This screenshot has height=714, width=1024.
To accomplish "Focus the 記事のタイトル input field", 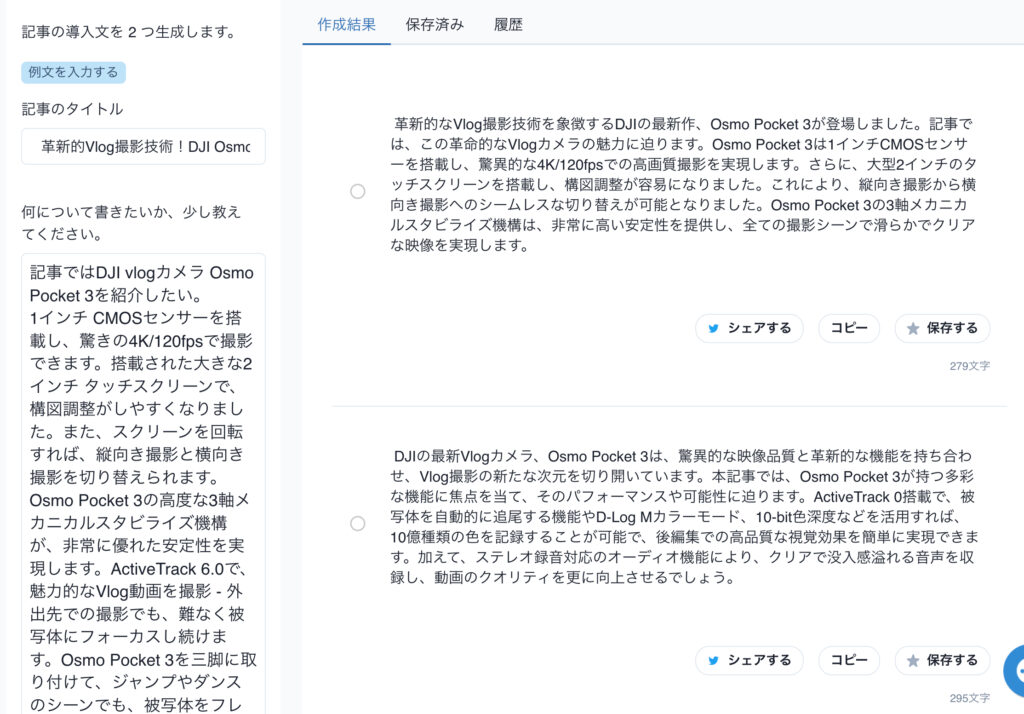I will tap(143, 146).
